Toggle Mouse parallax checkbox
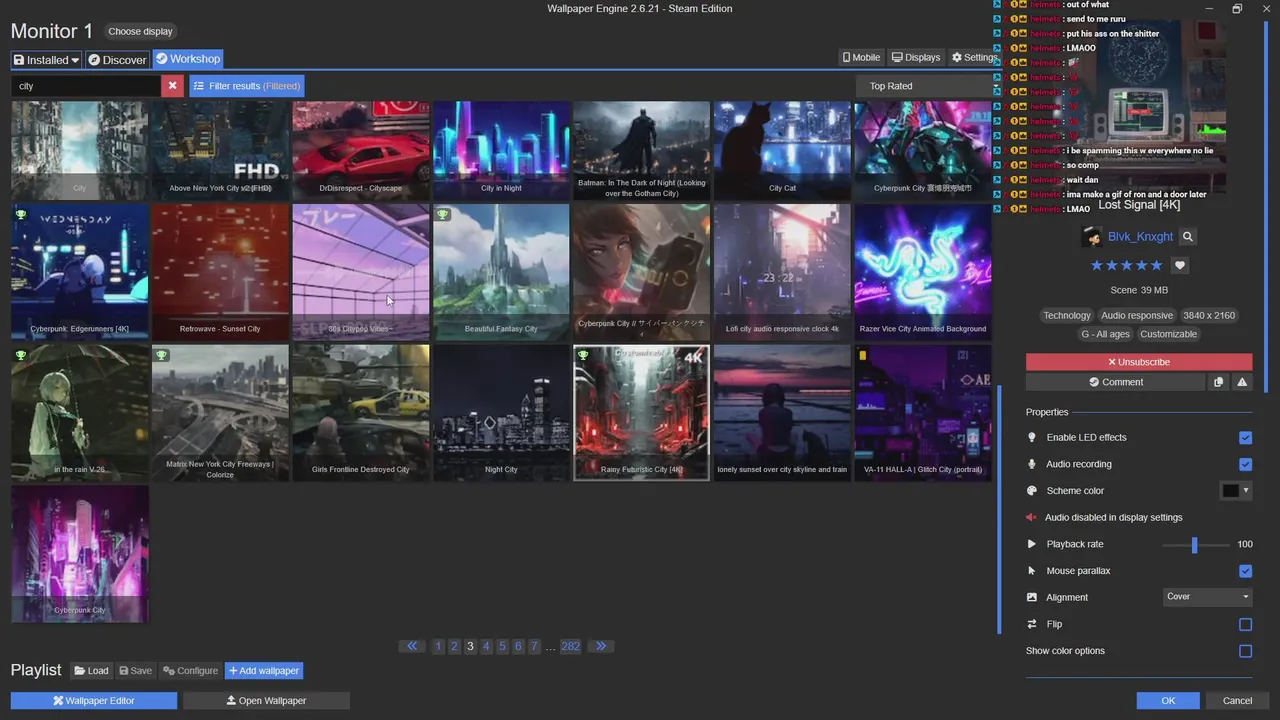1280x720 pixels. pos(1245,571)
